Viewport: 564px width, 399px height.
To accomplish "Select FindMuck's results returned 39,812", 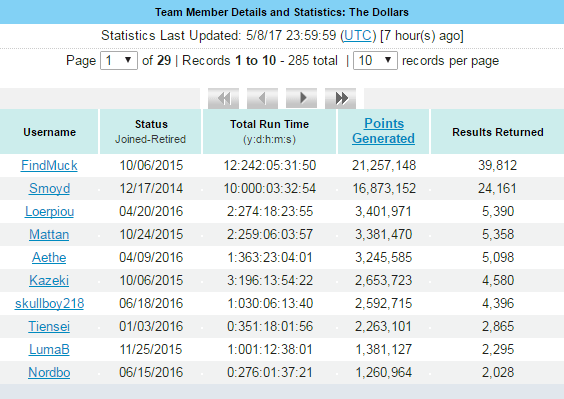I will [x=497, y=166].
